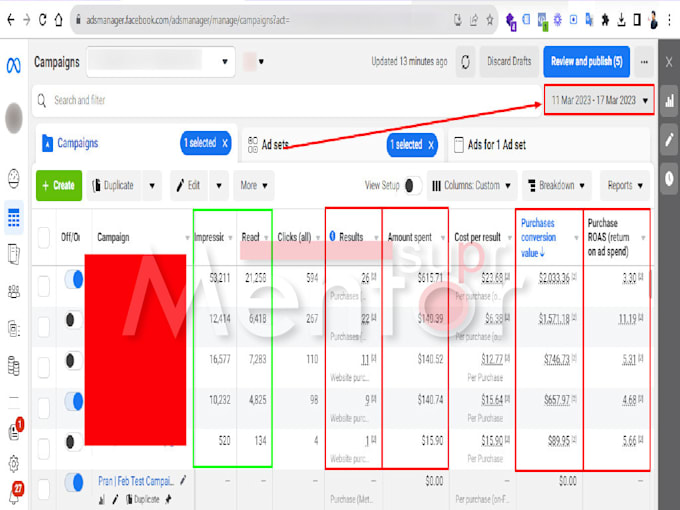Open the audiences people icon in the sidebar

(x=14, y=291)
